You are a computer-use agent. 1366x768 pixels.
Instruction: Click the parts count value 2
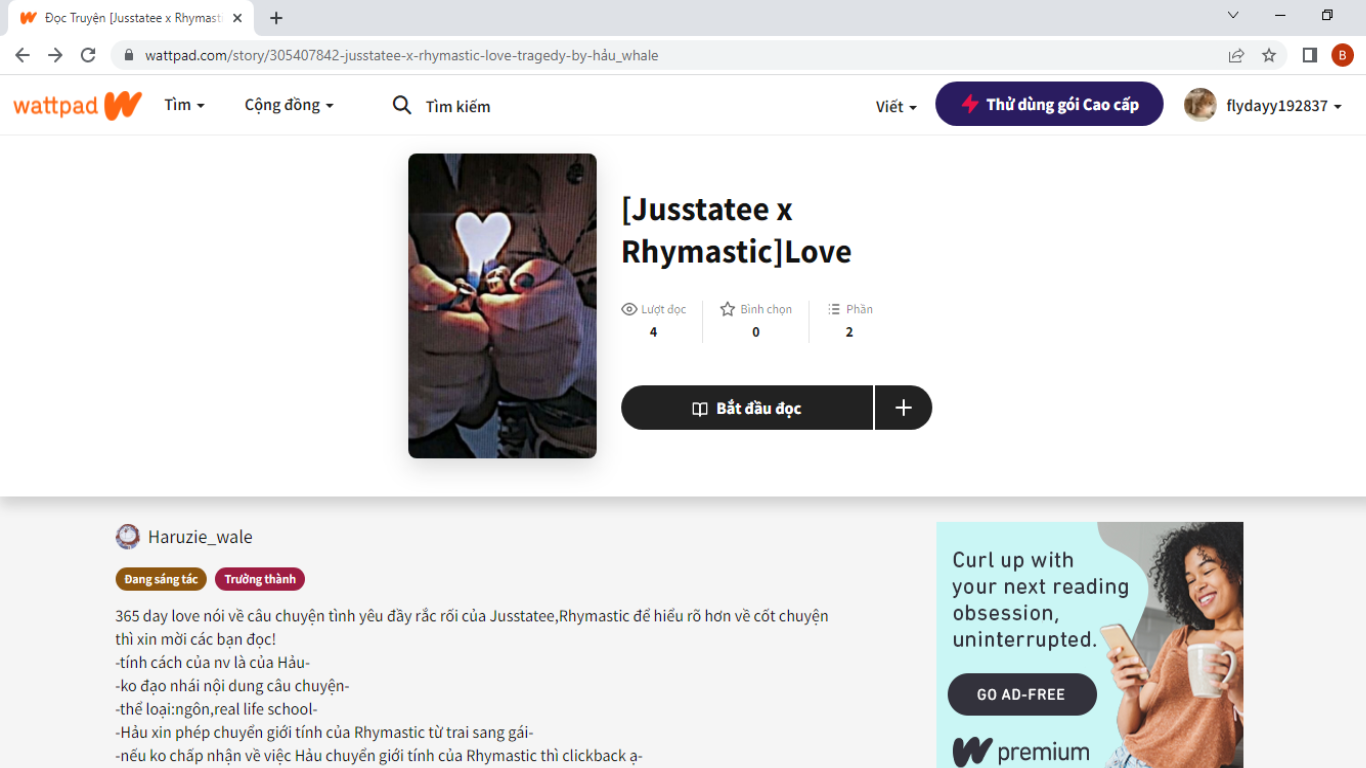849,332
